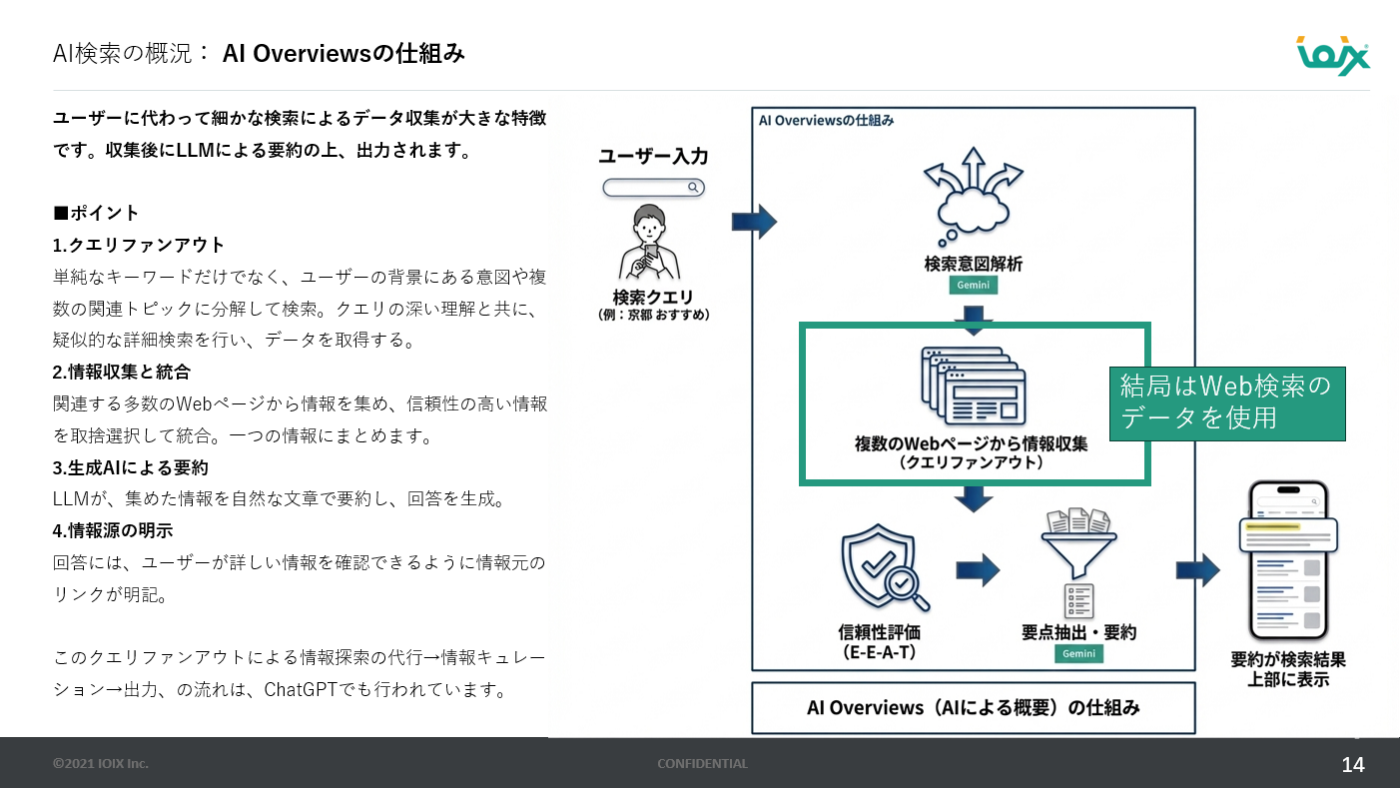Click the 検索意図解析 label

pyautogui.click(x=973, y=264)
